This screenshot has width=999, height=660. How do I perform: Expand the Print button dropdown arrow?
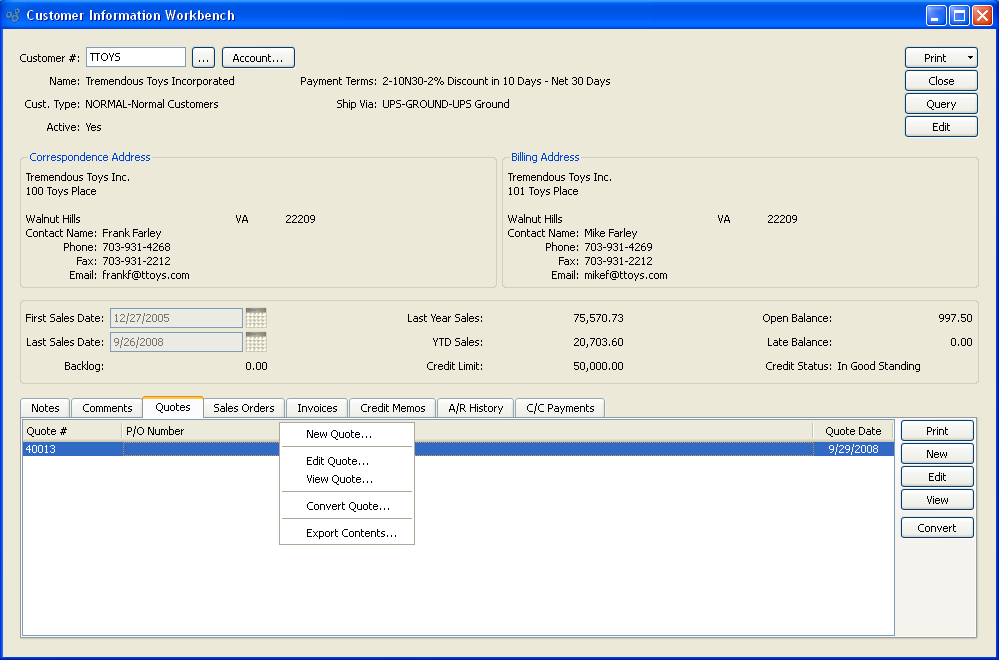tap(969, 58)
